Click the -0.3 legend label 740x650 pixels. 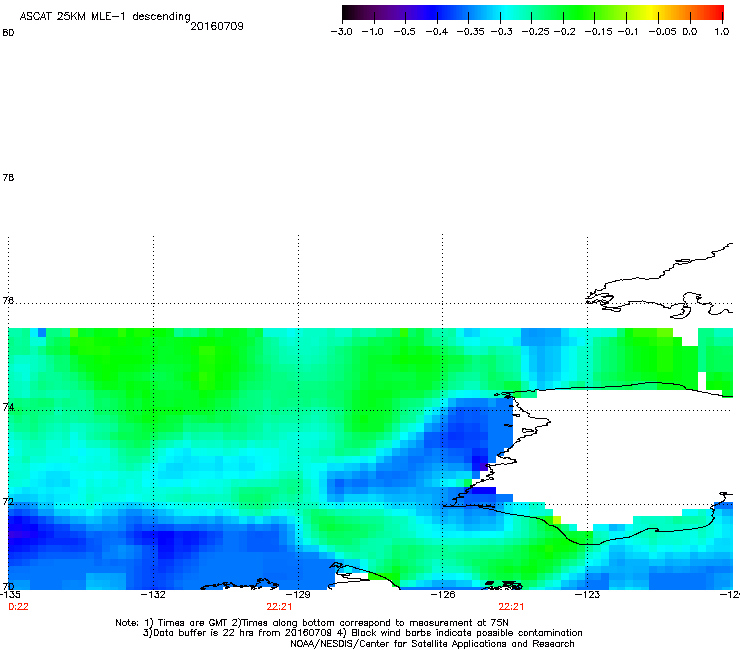(502, 32)
